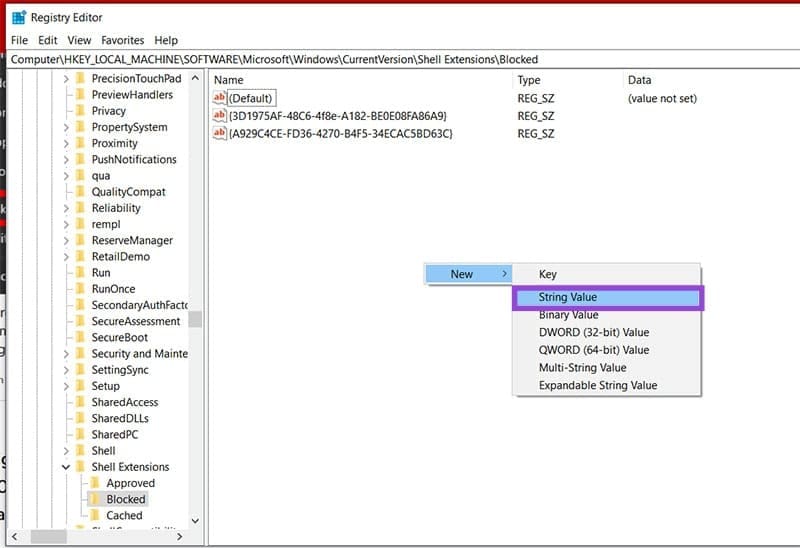Open the File menu
The width and height of the screenshot is (800, 548).
(x=19, y=40)
